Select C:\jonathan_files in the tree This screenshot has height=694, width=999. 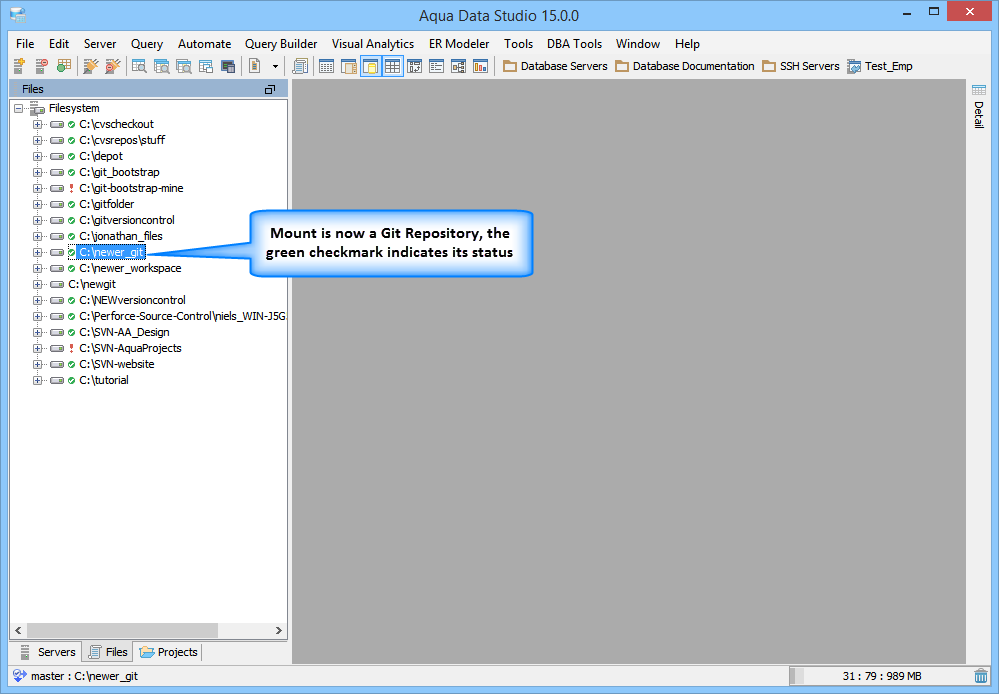click(120, 236)
